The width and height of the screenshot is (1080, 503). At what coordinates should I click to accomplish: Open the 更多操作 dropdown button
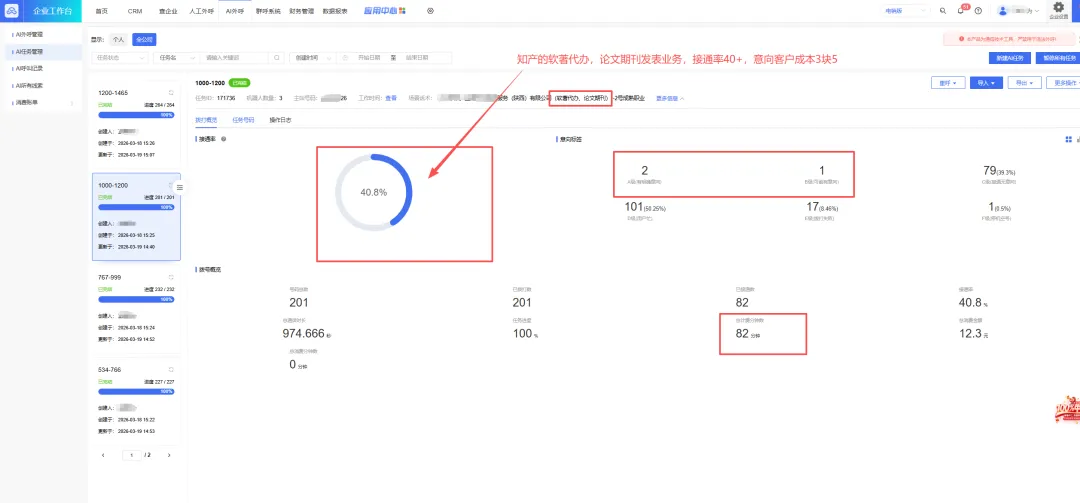point(1064,83)
